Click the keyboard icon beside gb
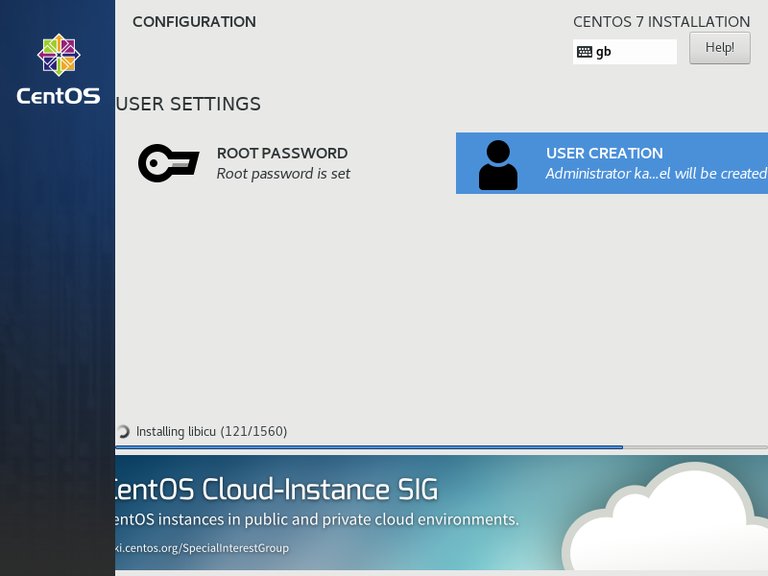 click(x=584, y=52)
